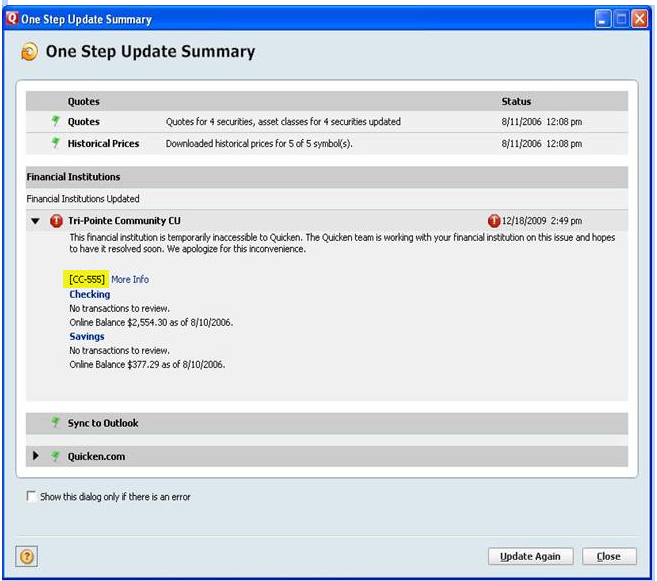Open help with the question mark icon
The width and height of the screenshot is (657, 581).
(x=26, y=556)
